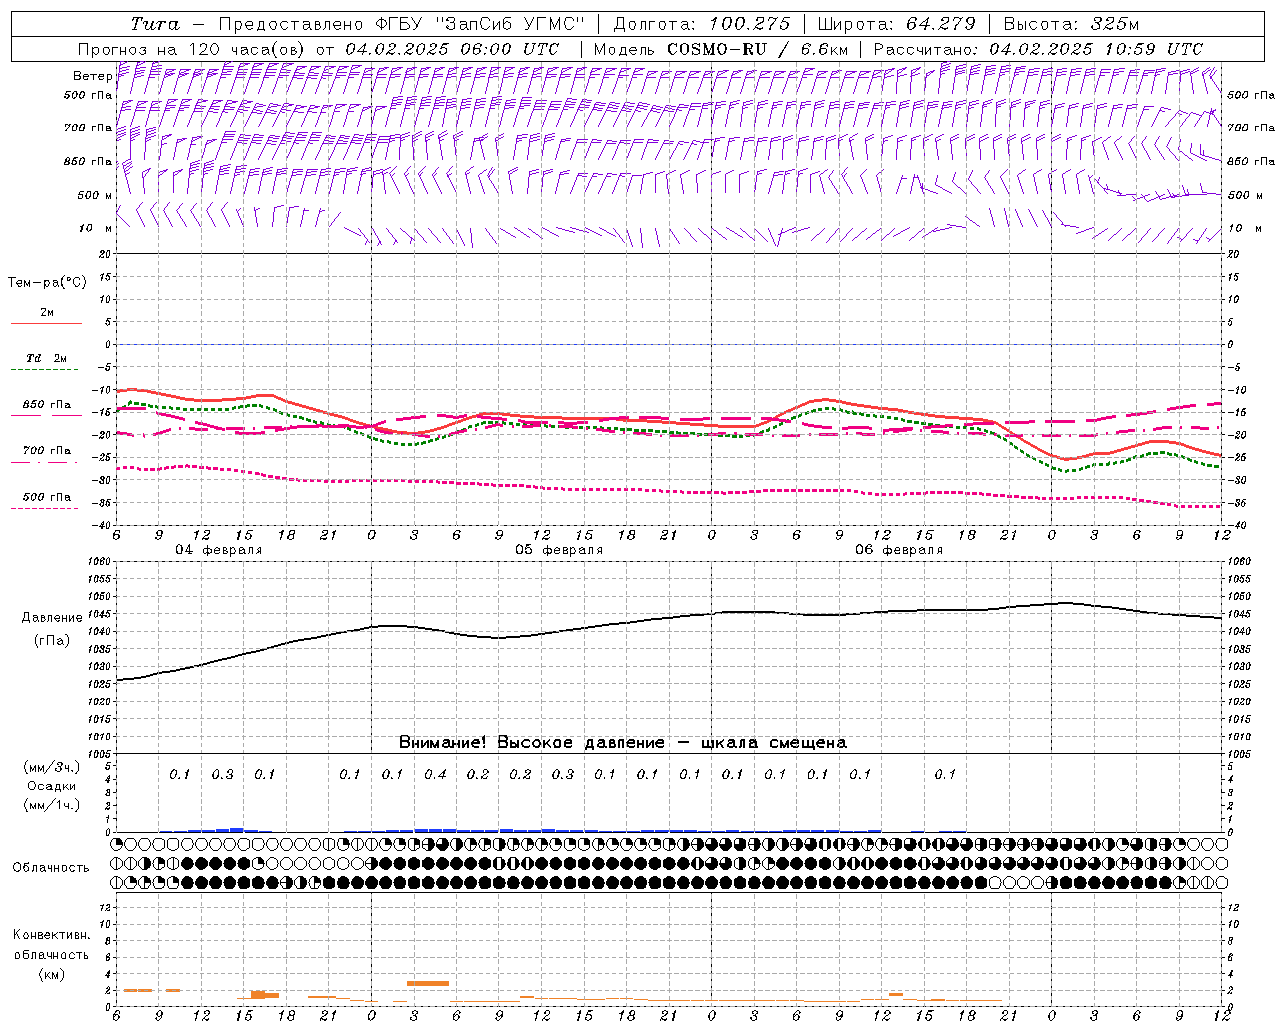Click the station name "Tura" in header
Image resolution: width=1280 pixels, height=1024 pixels.
pyautogui.click(x=154, y=24)
